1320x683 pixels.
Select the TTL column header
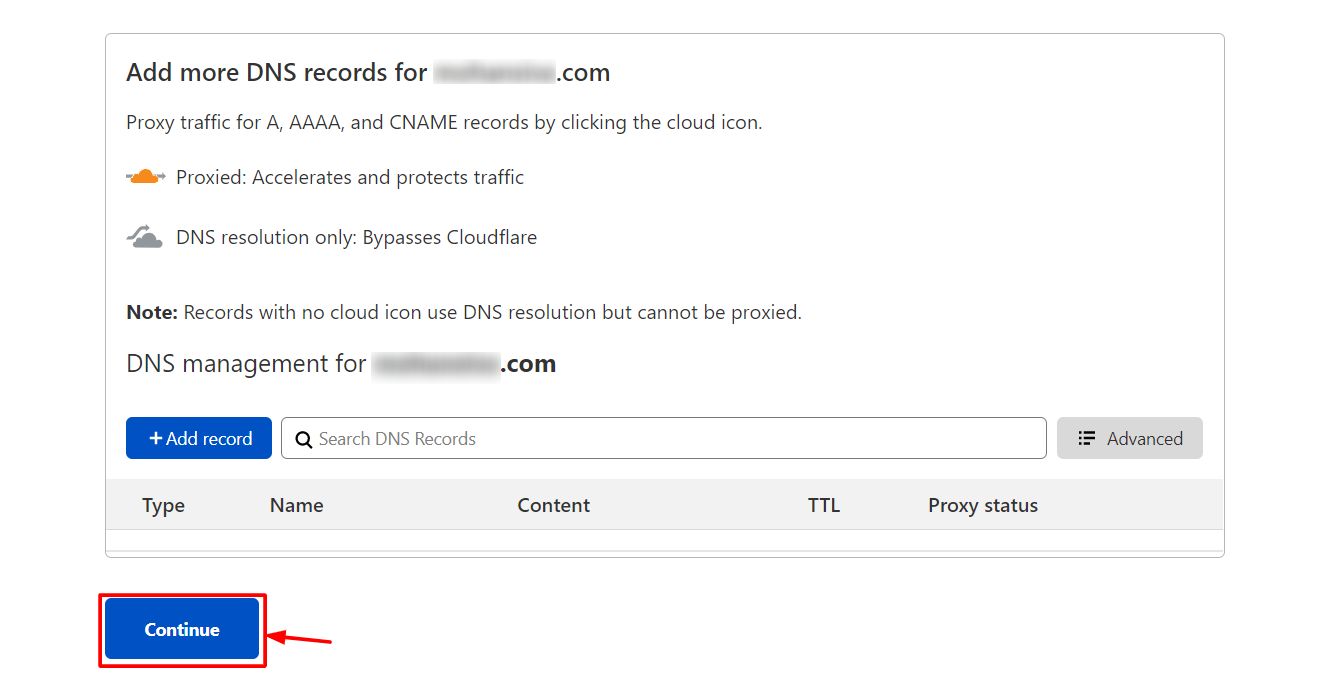(823, 505)
